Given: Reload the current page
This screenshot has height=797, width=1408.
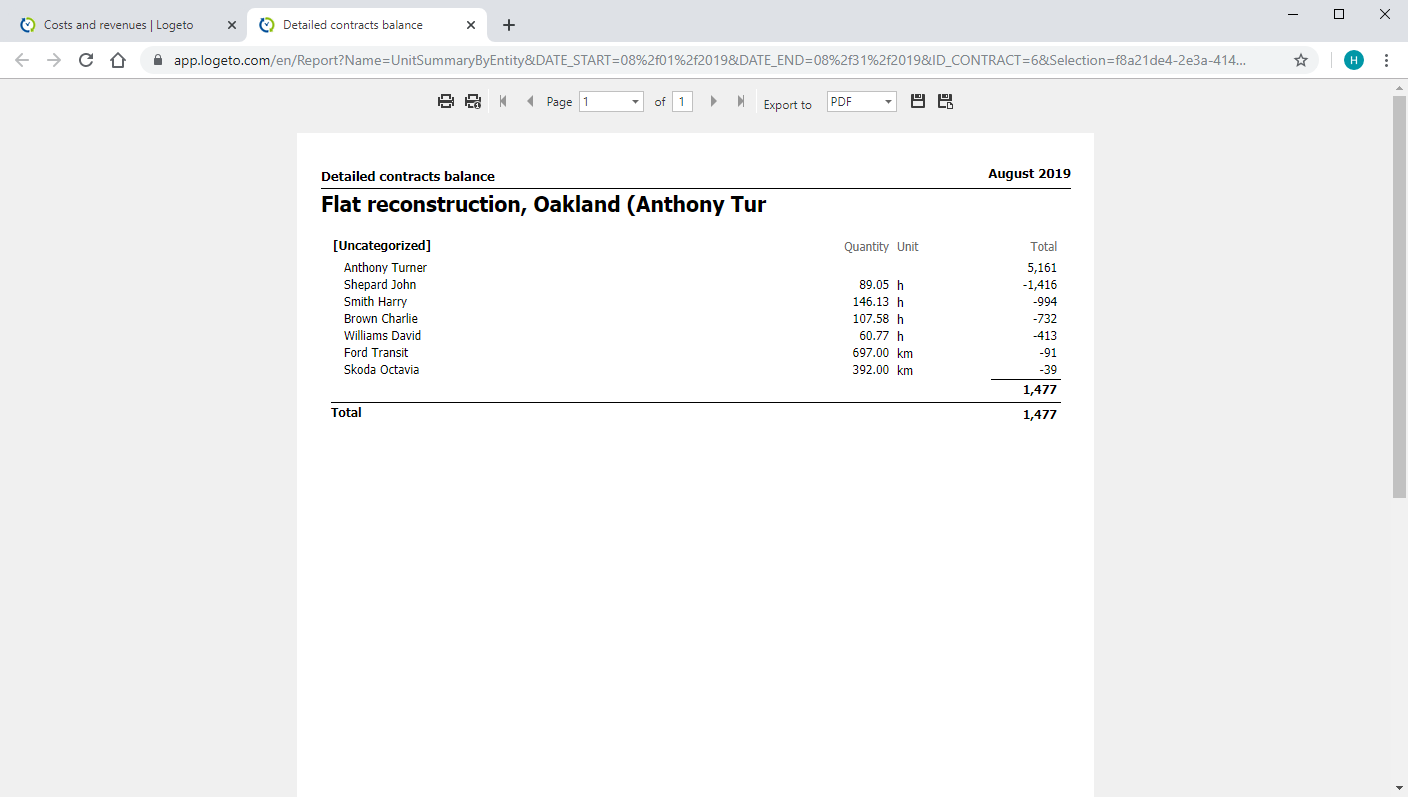Looking at the screenshot, I should pos(86,60).
